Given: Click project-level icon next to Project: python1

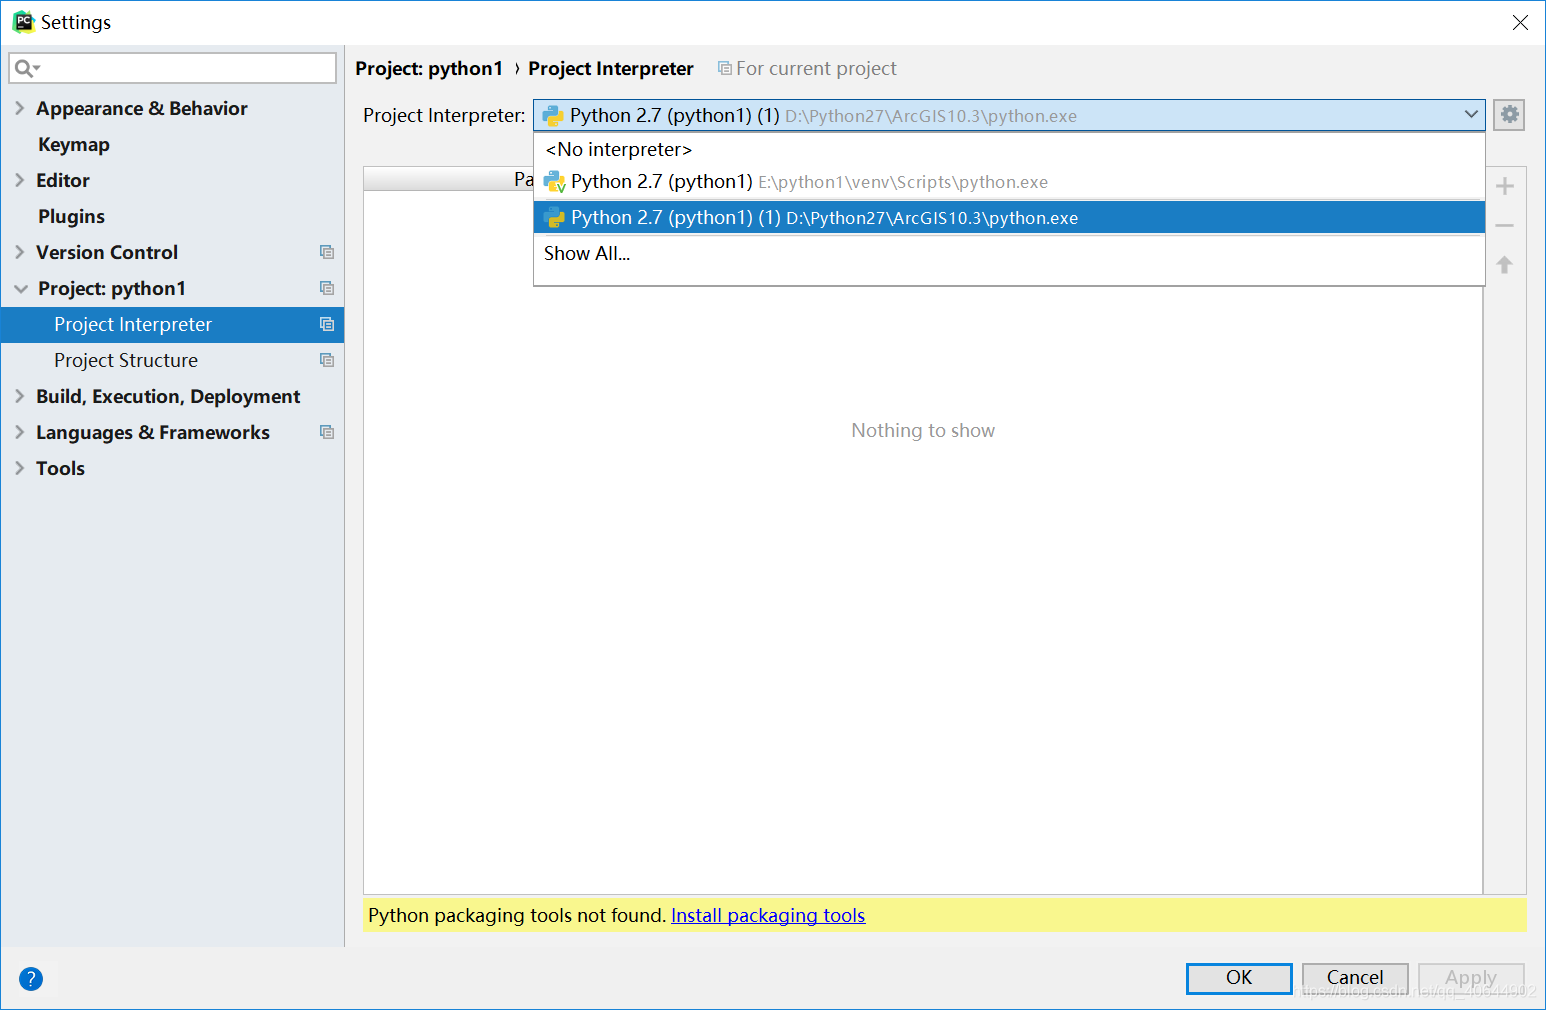Looking at the screenshot, I should [x=326, y=288].
